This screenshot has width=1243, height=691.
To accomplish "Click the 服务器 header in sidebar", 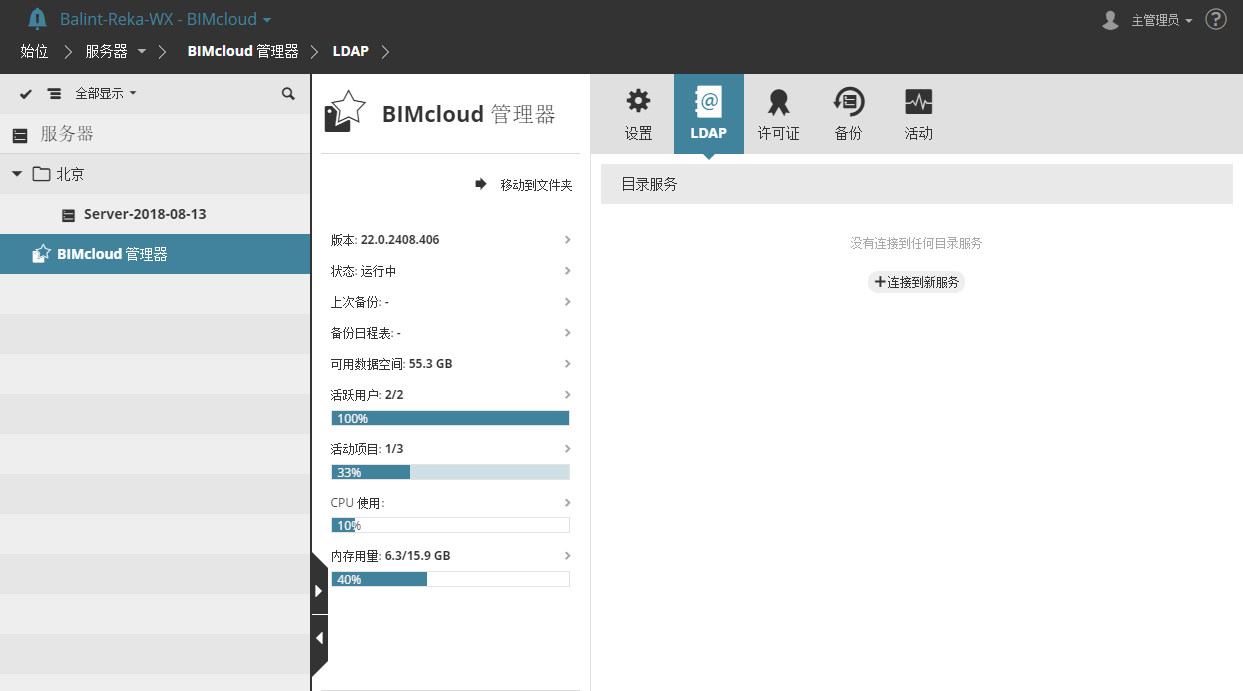I will click(x=155, y=134).
